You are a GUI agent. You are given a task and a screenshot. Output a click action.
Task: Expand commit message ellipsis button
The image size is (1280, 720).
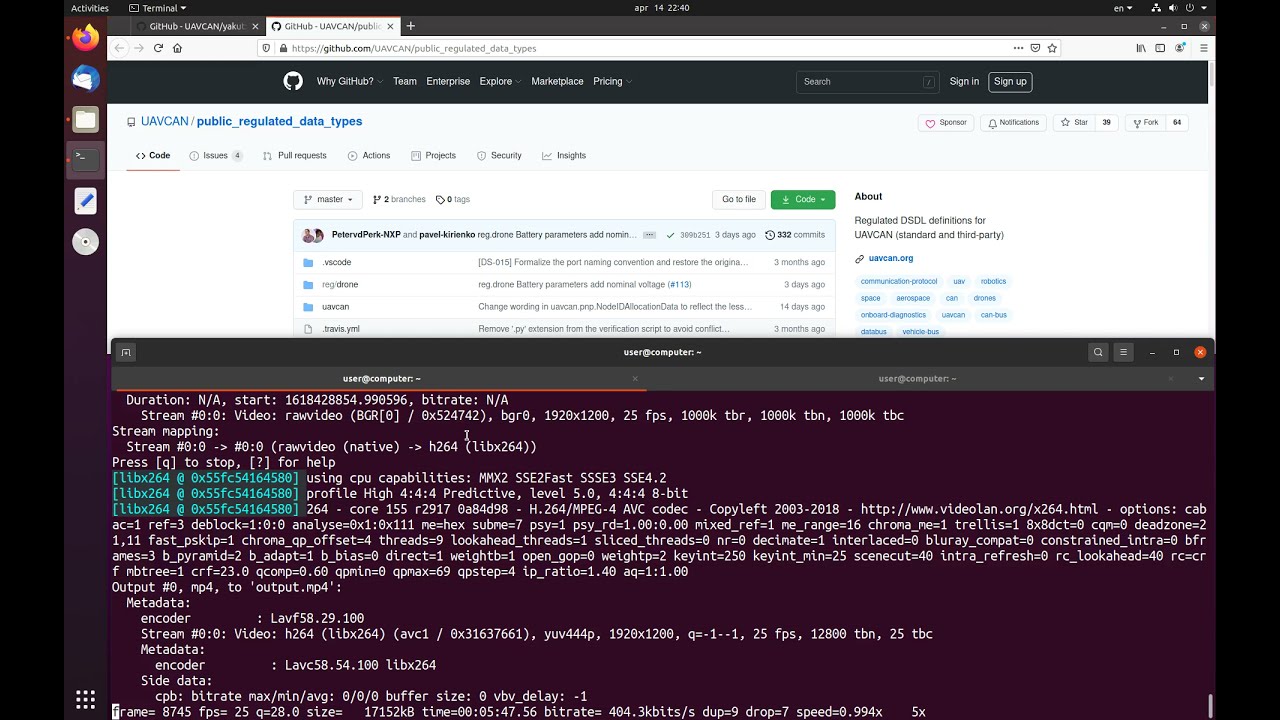point(649,235)
